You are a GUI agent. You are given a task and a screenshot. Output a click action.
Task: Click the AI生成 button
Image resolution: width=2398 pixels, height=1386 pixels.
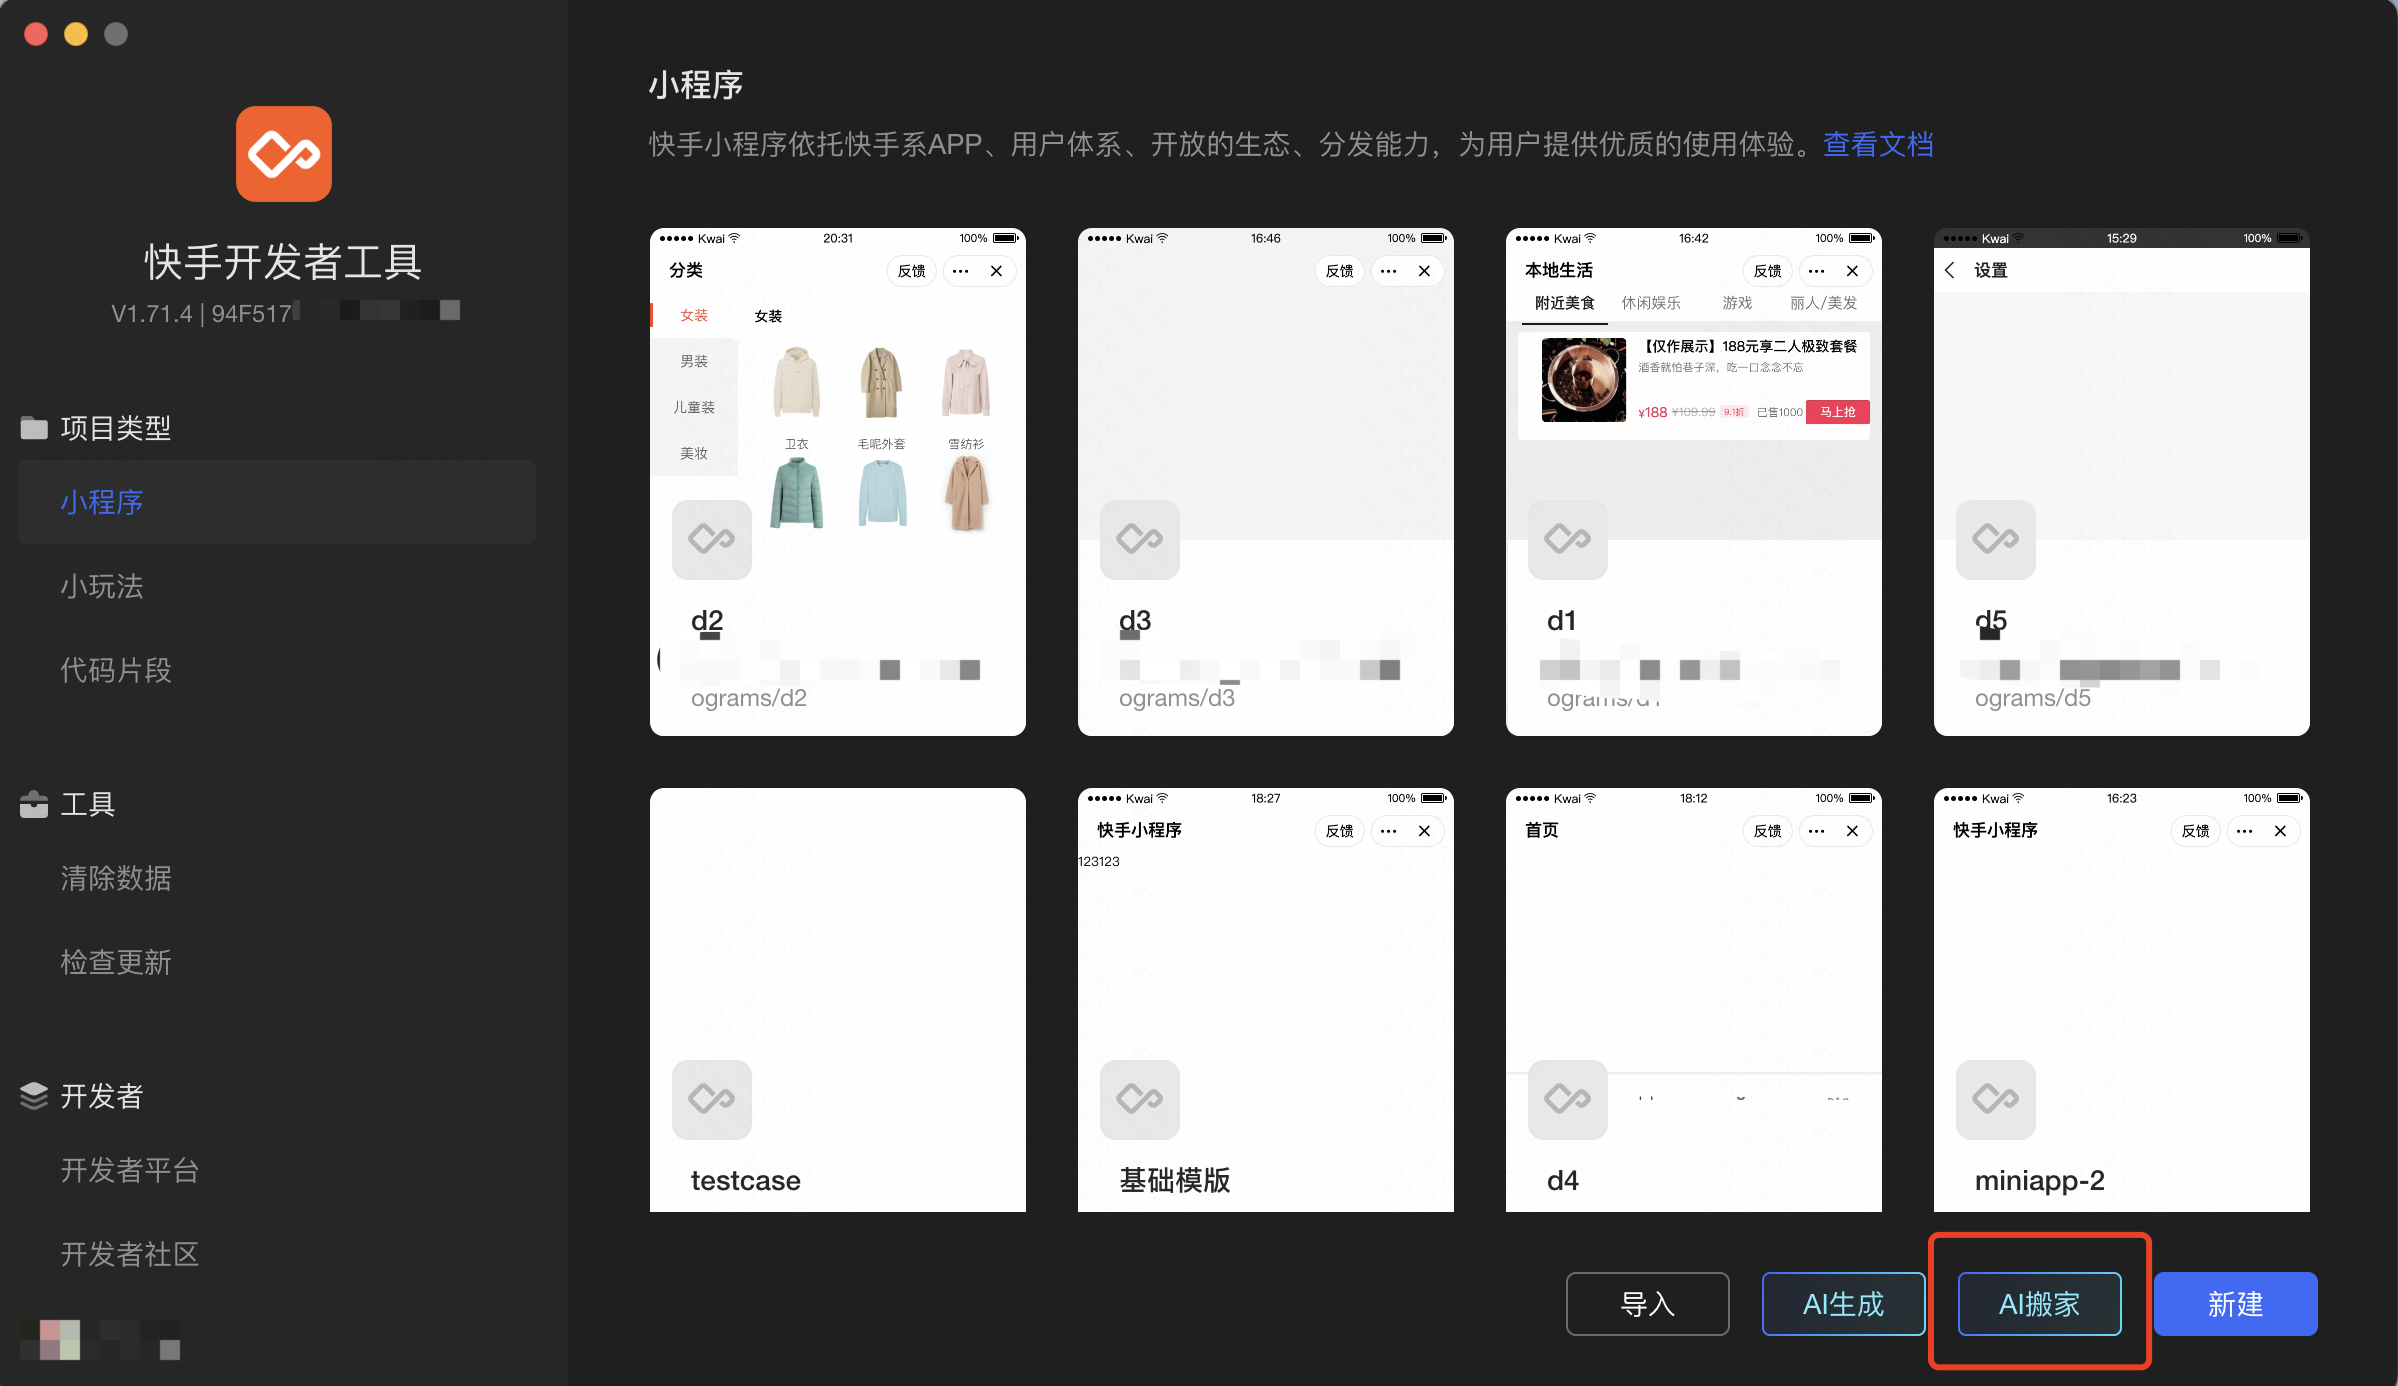tap(1843, 1304)
